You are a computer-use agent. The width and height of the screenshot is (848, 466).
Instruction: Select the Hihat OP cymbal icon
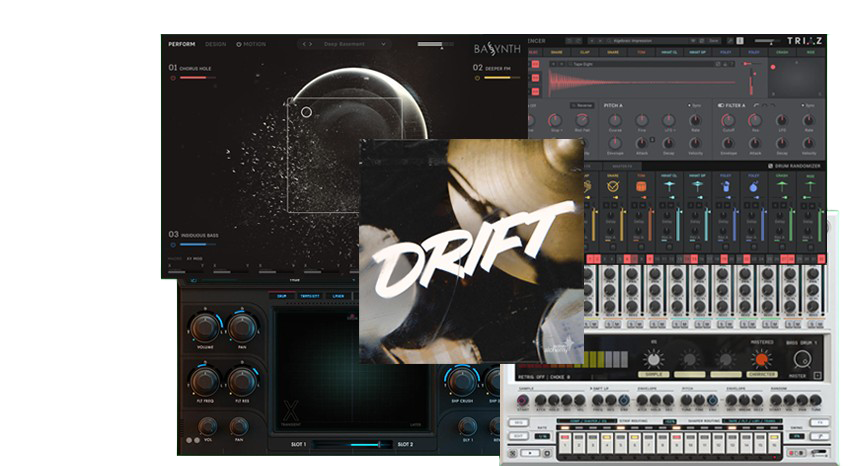[697, 186]
